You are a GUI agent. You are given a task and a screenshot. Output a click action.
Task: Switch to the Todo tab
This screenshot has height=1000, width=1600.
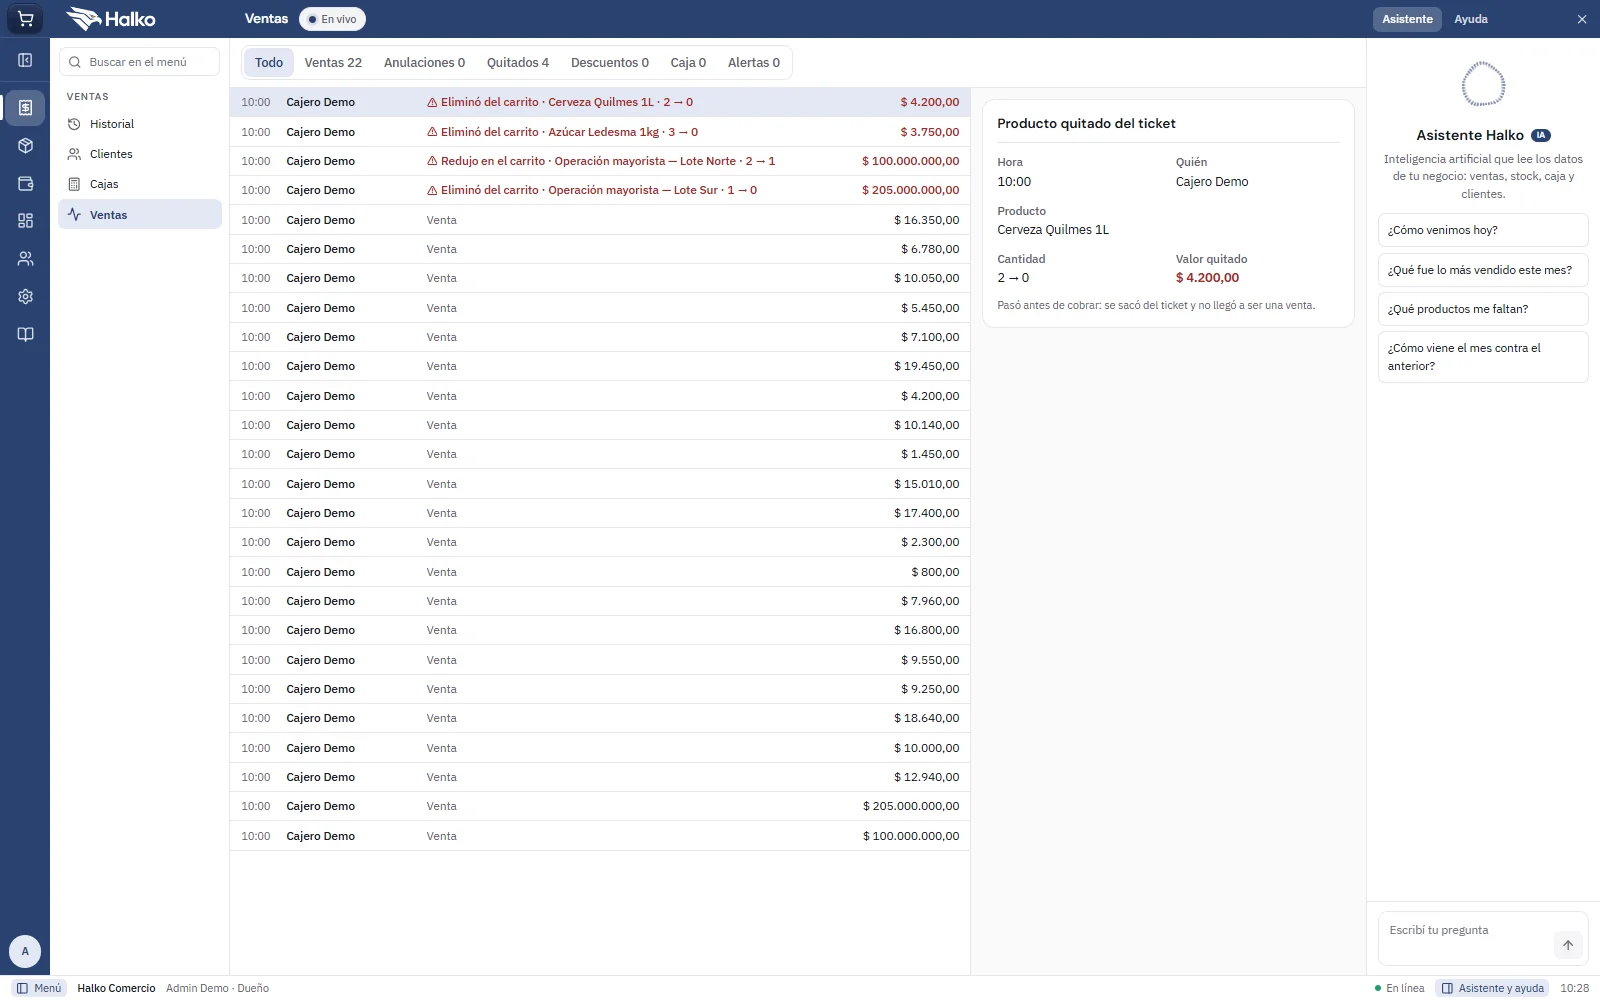[x=269, y=62]
